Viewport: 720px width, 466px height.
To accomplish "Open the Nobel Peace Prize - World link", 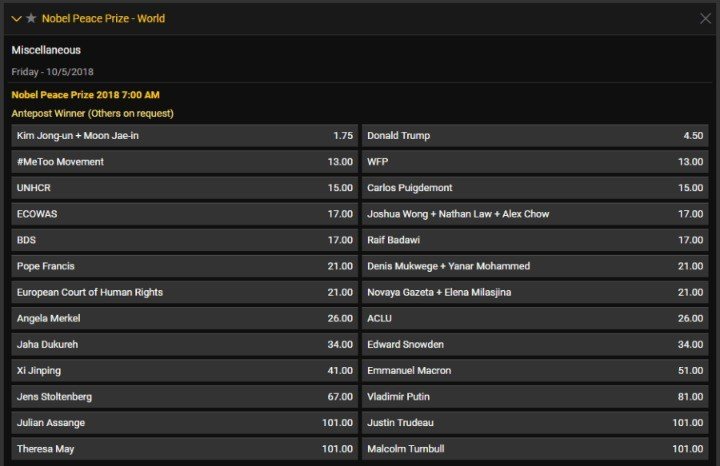I will pos(103,18).
